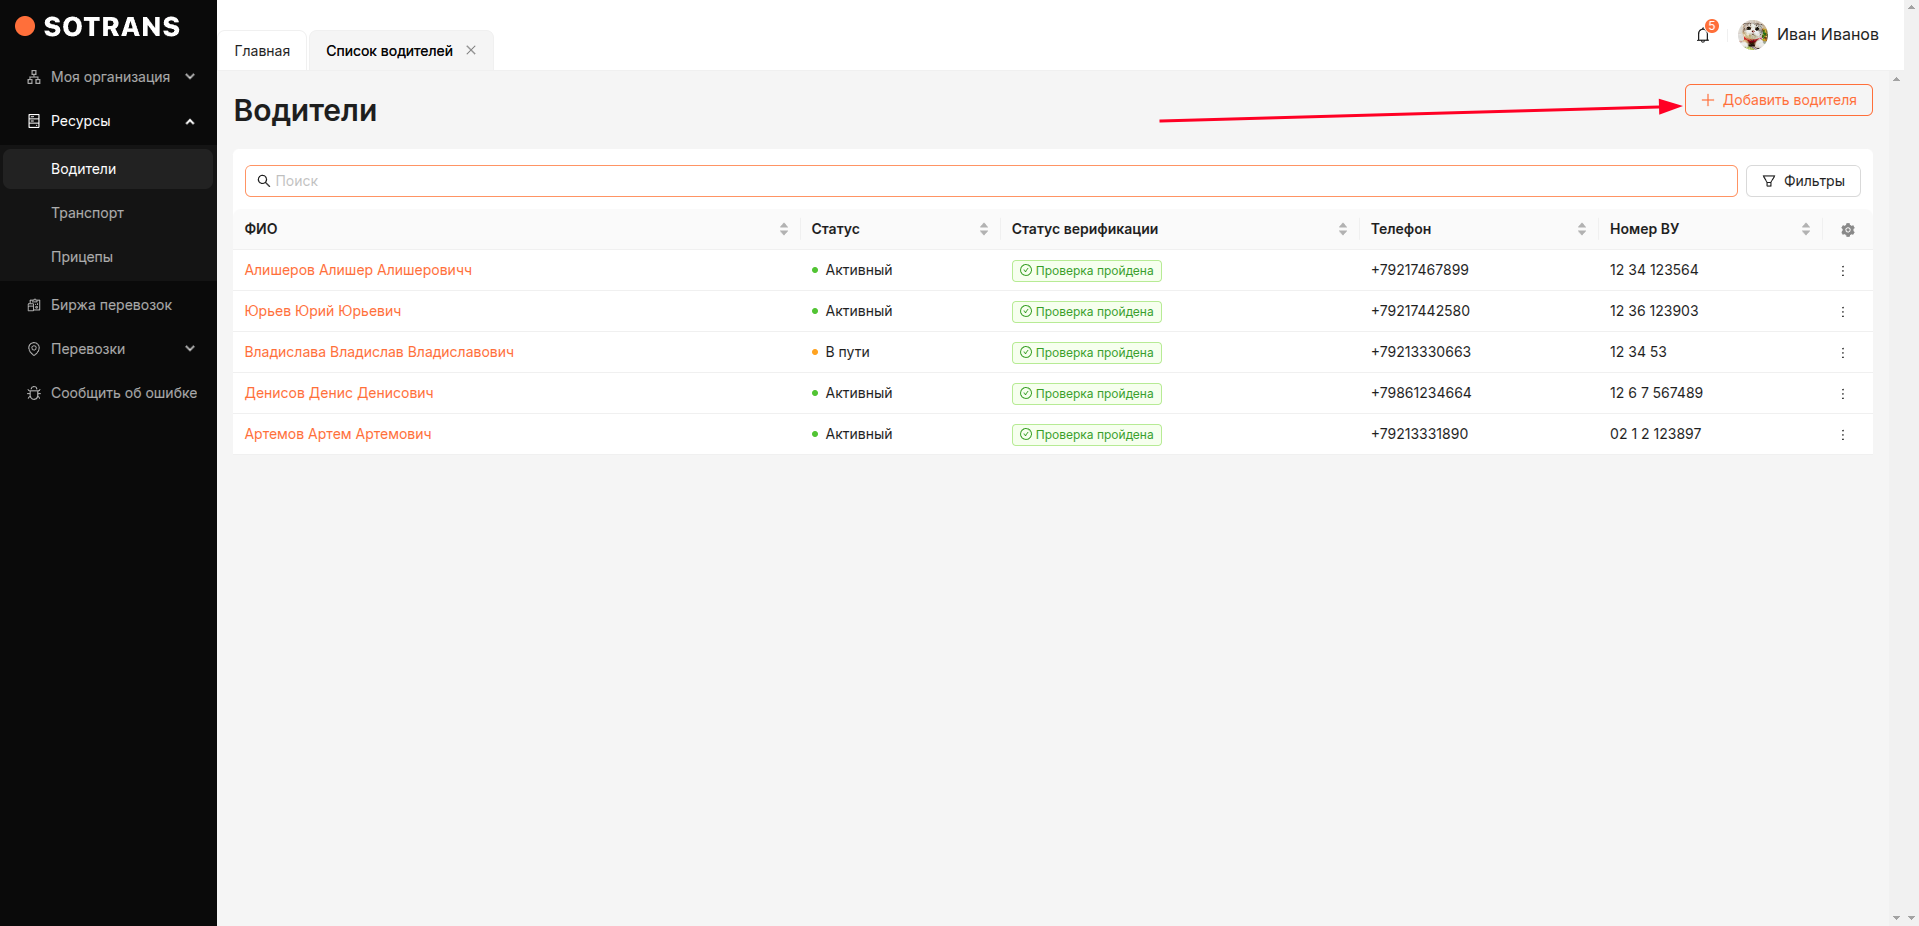This screenshot has height=926, width=1919.
Task: Open Транспорт in the sidebar
Action: (x=88, y=213)
